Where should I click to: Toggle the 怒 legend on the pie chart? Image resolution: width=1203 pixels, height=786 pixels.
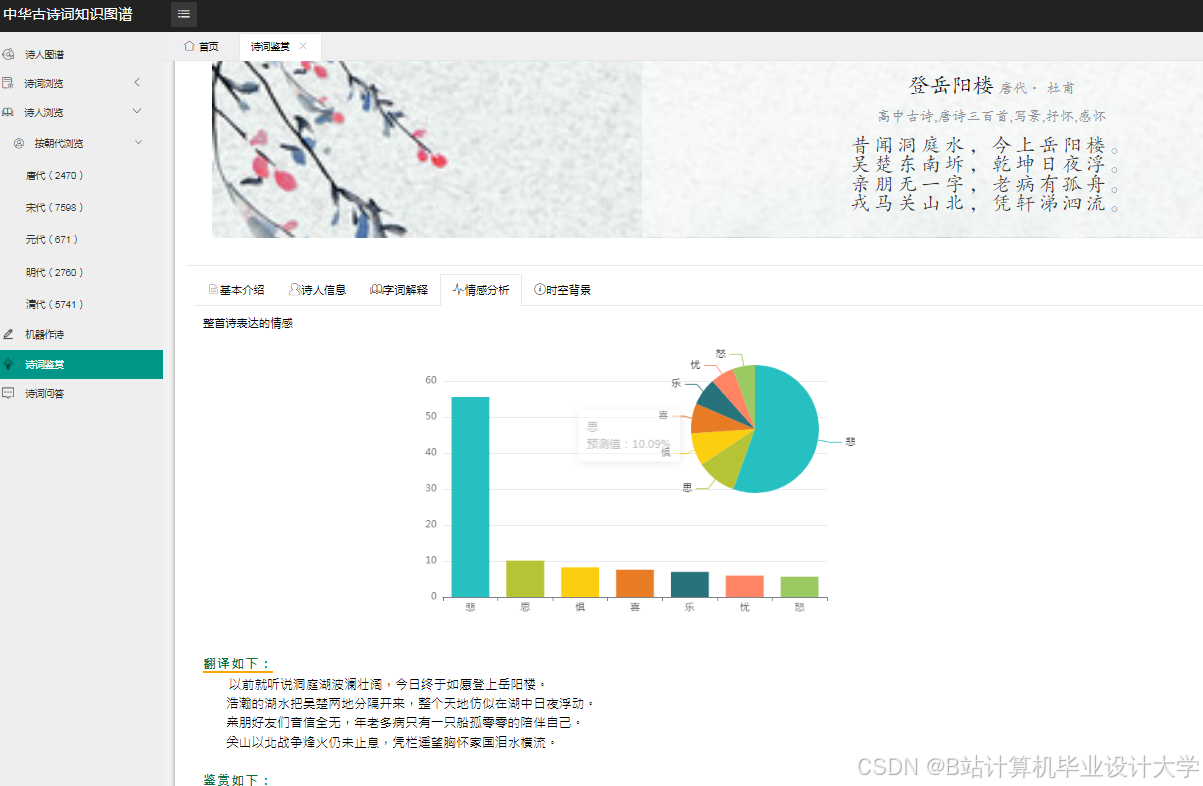pyautogui.click(x=721, y=352)
